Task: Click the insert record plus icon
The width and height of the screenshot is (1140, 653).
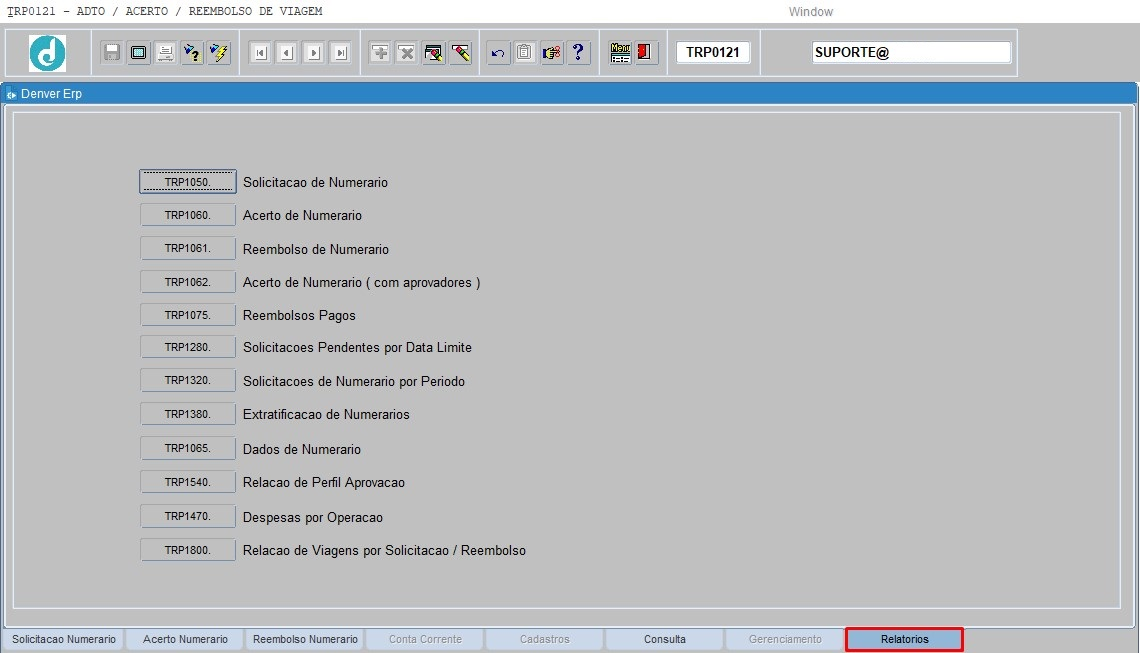Action: pos(380,53)
